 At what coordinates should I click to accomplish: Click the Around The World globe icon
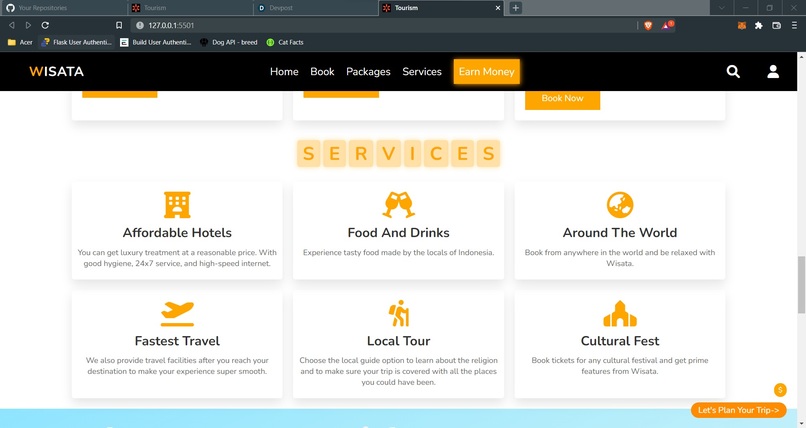click(620, 205)
